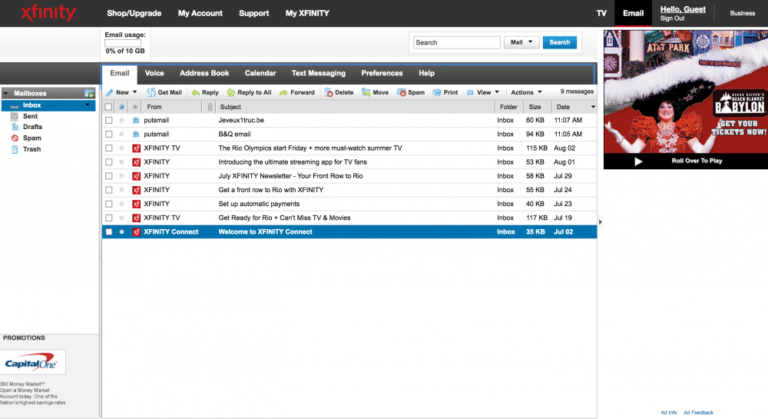Check the box for B&Q email
Screen dimensions: 768x419
[109, 133]
